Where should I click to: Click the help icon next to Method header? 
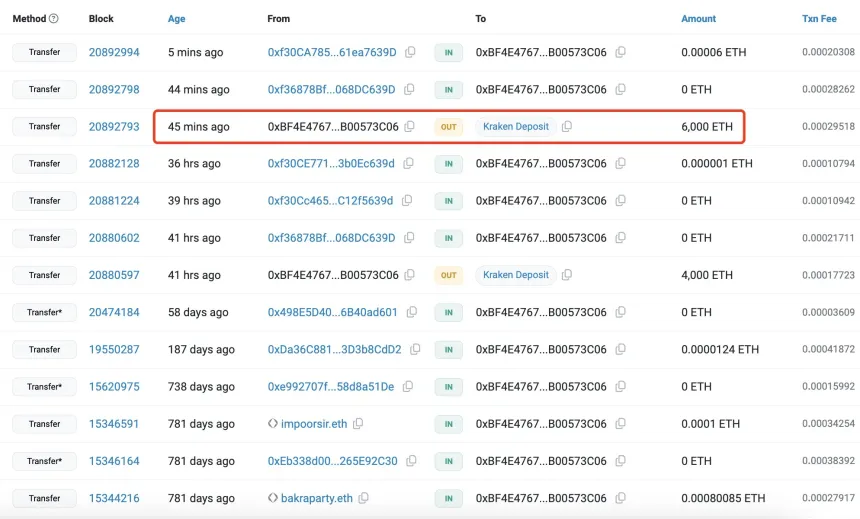click(x=53, y=19)
